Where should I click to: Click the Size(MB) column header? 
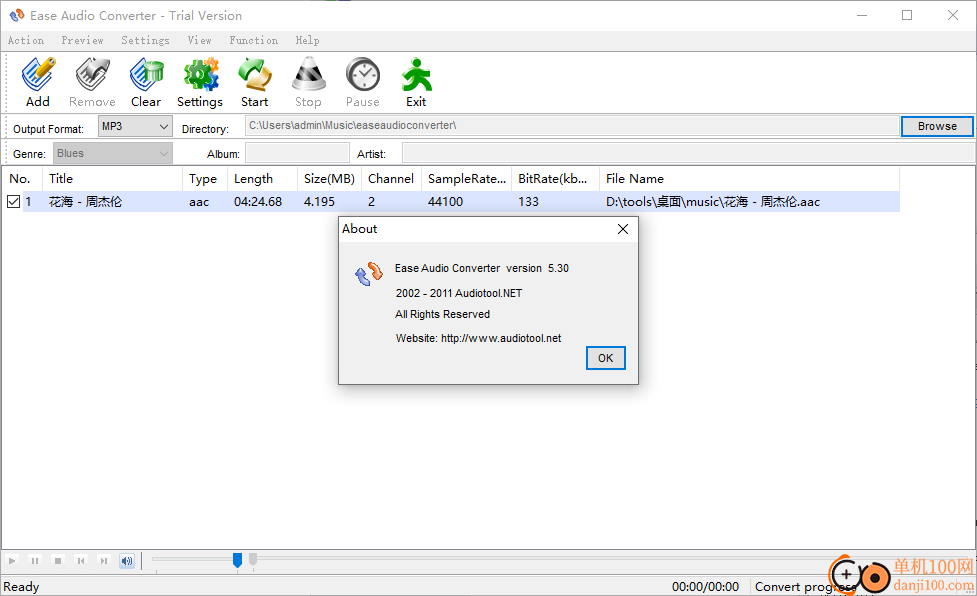coord(330,179)
